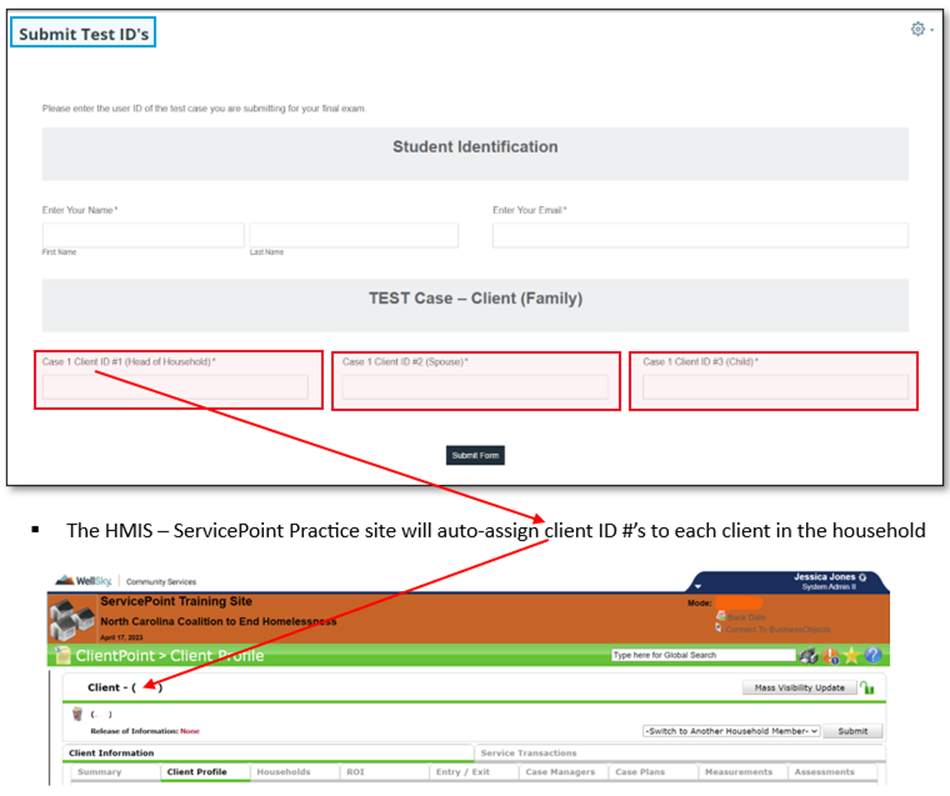950x796 pixels.
Task: Click the Back Date link
Action: pos(745,617)
